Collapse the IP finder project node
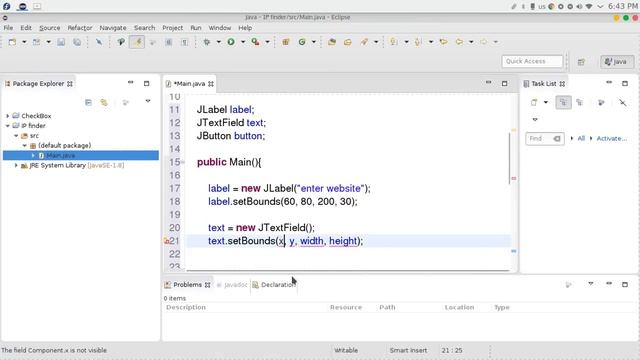The image size is (640, 360). click(7, 126)
